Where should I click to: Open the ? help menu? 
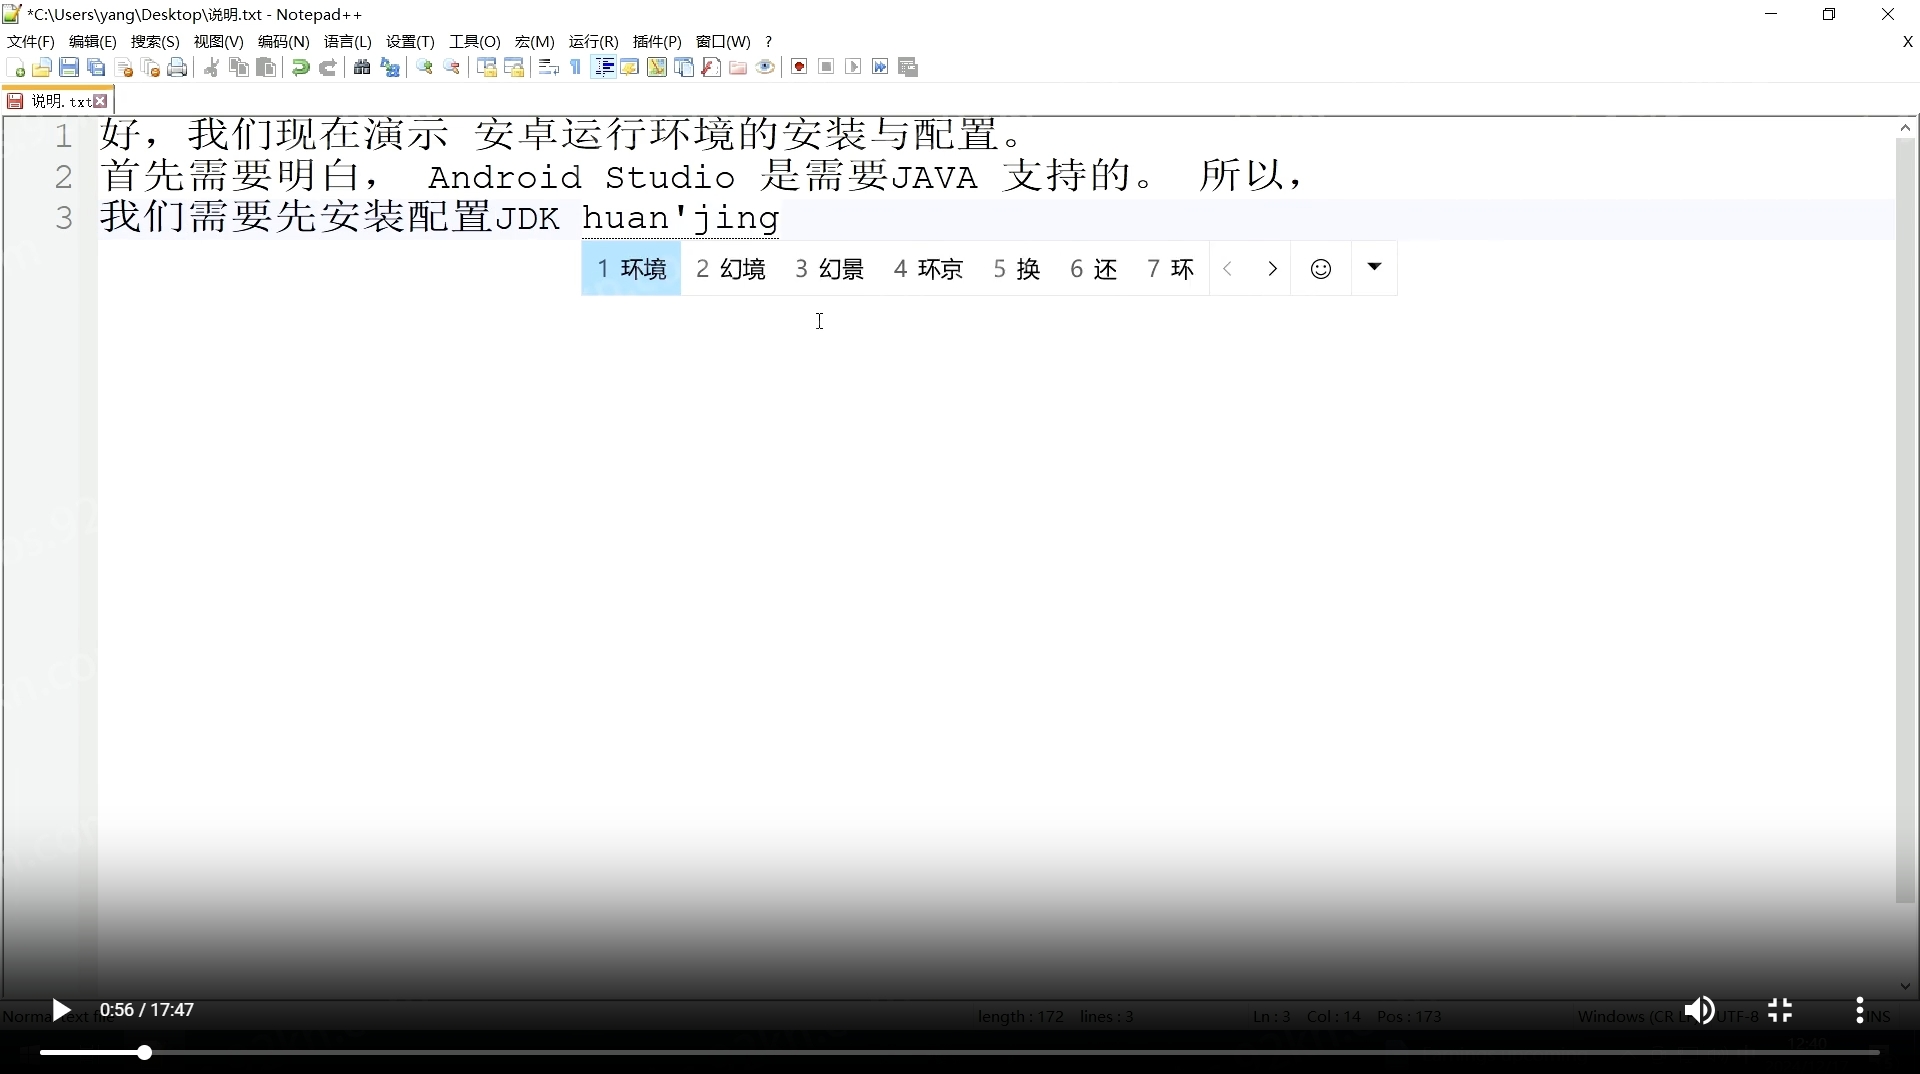pyautogui.click(x=768, y=41)
